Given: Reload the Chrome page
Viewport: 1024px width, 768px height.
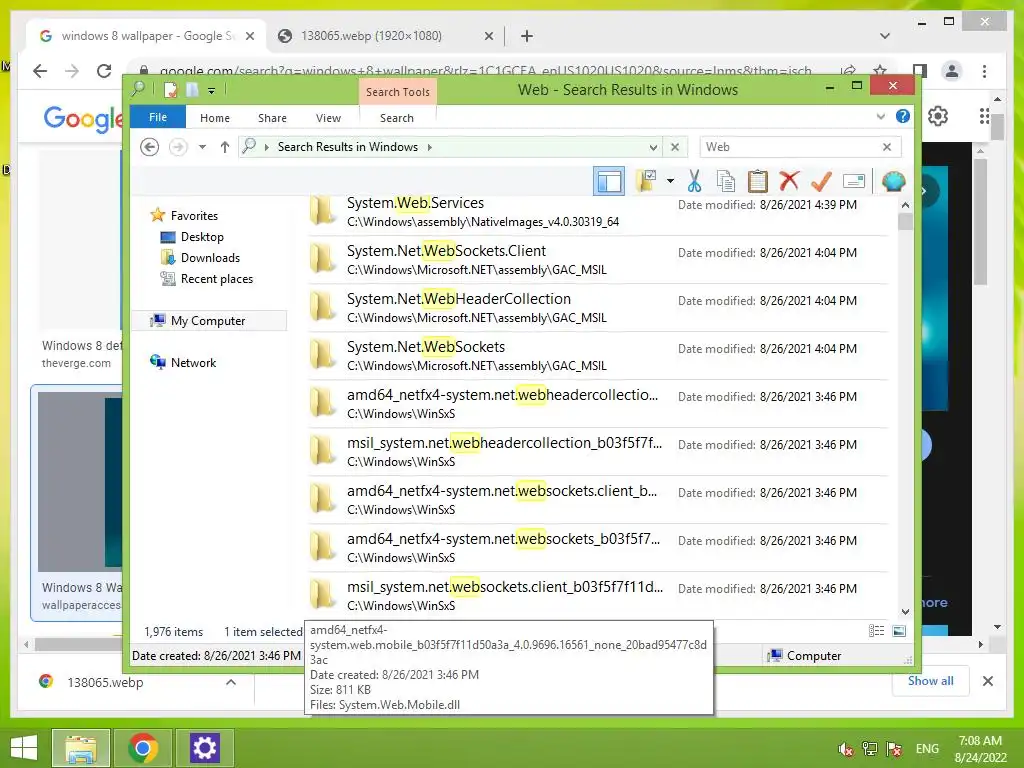Looking at the screenshot, I should [104, 71].
